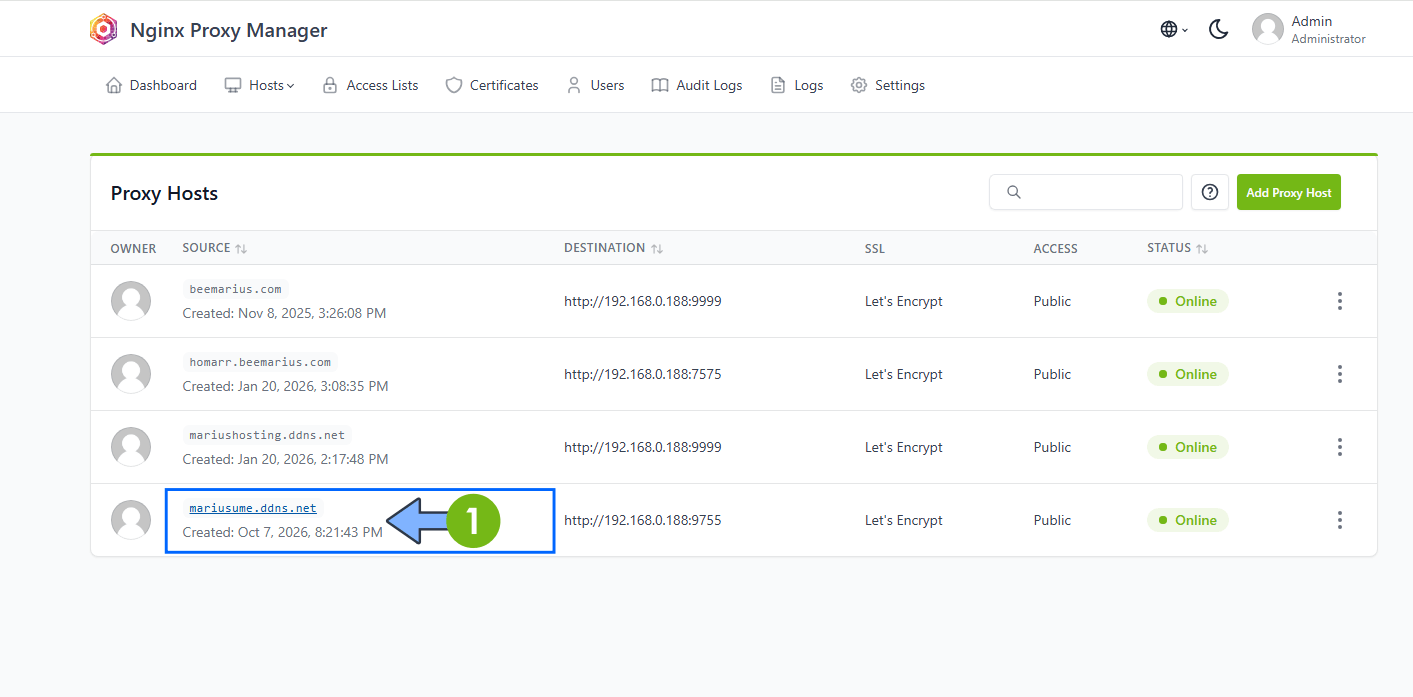Click the Created: Jan 20, 2026, 3:08:35 PM text
Viewport: 1413px width, 697px height.
[285, 386]
